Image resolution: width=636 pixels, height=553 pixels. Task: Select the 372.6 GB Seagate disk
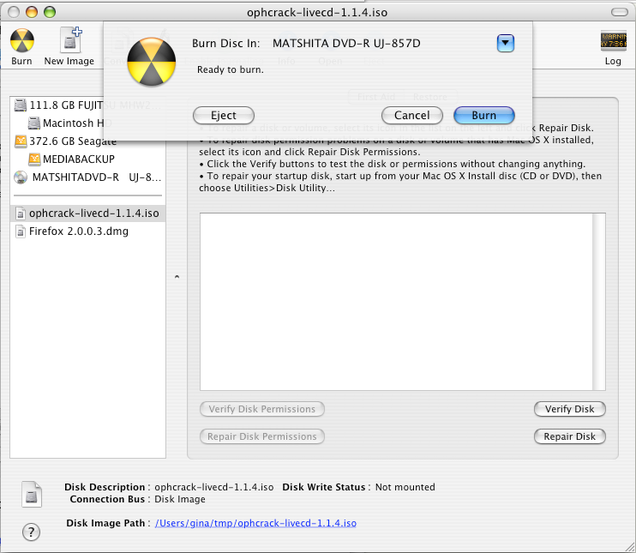pos(88,141)
